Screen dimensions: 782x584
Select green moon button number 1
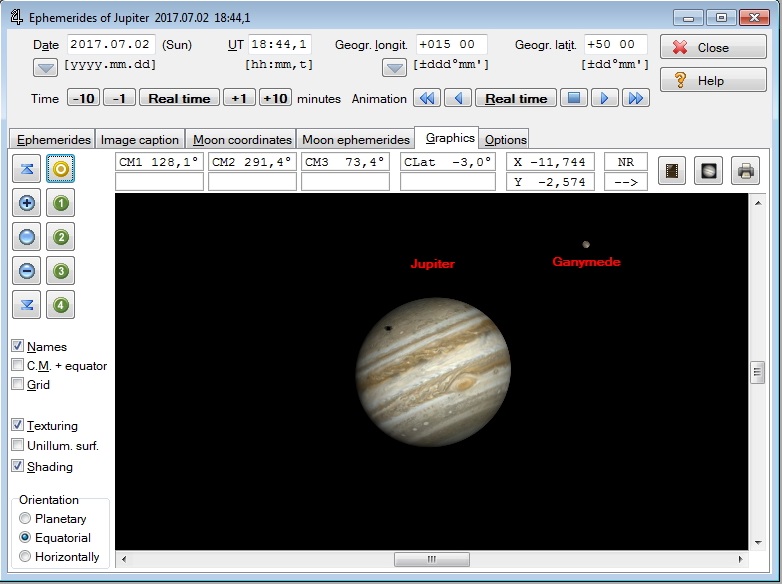click(x=61, y=204)
